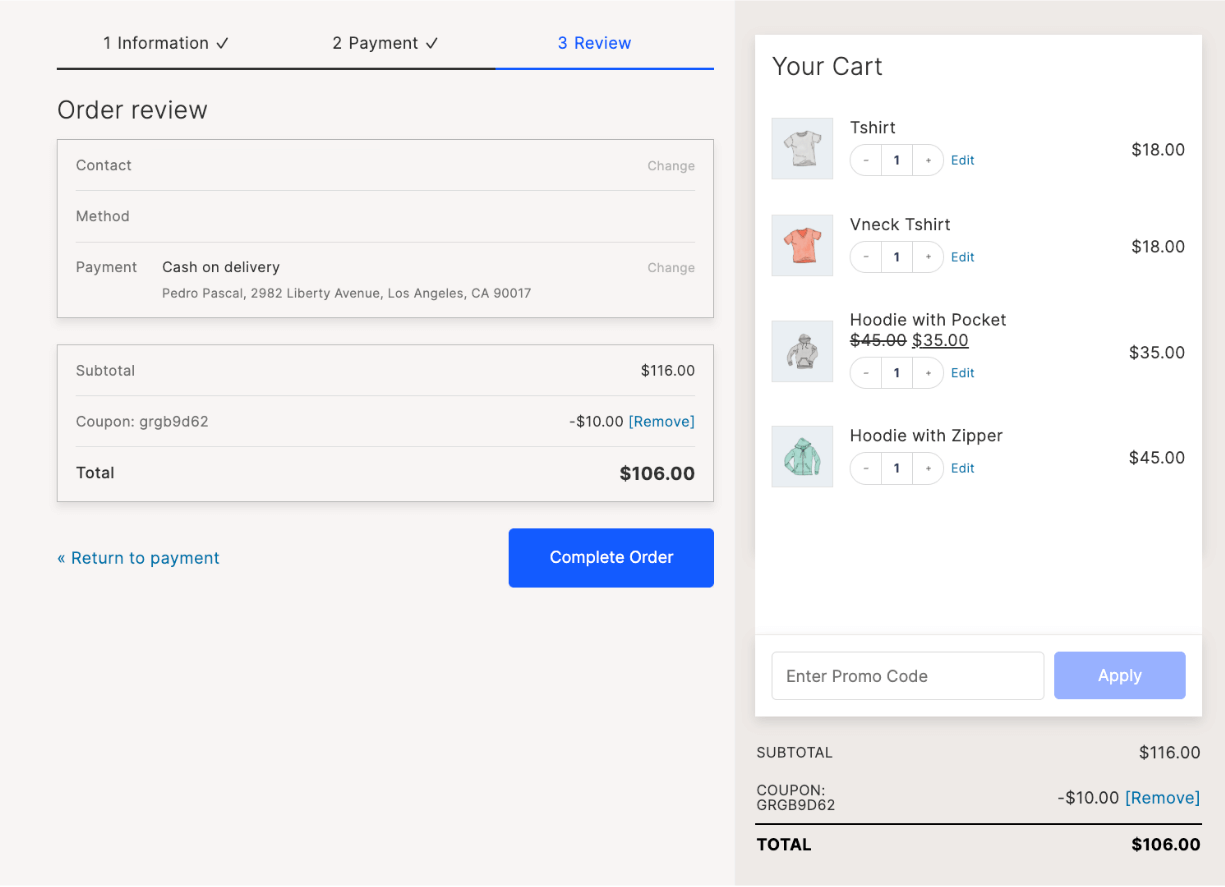Click the struck-through $45.00 price
Viewport: 1225px width, 887px height.
878,340
